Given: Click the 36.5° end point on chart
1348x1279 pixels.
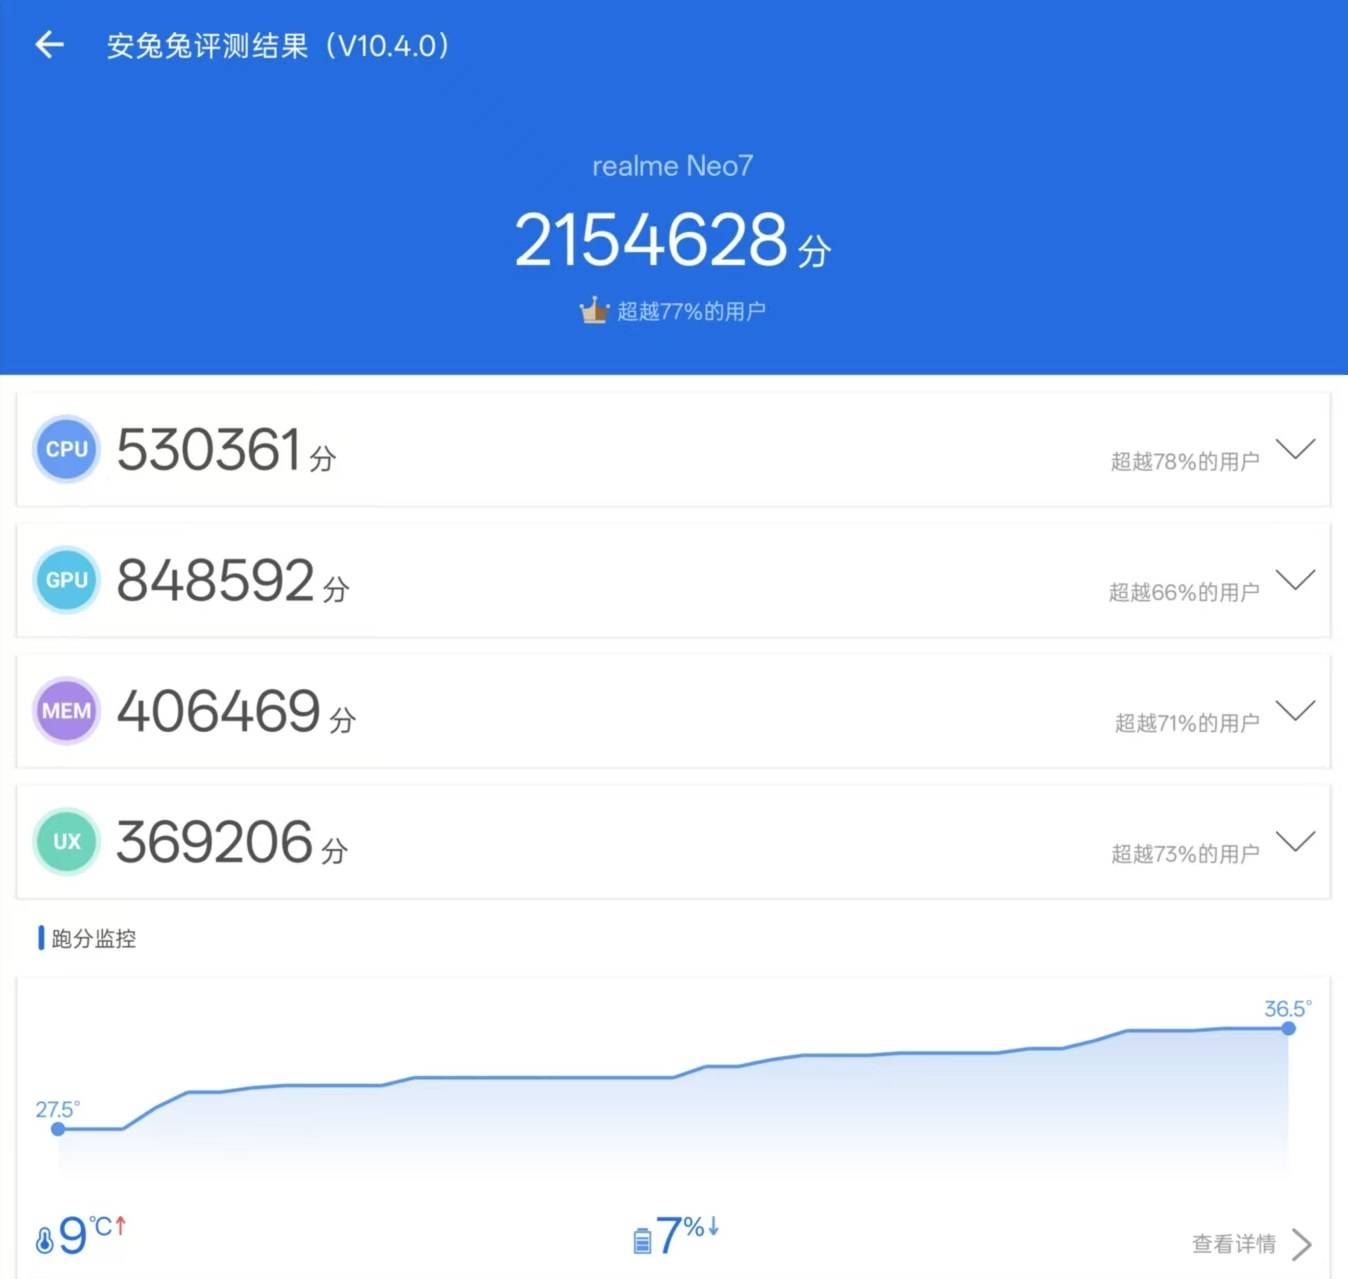Looking at the screenshot, I should click(x=1288, y=1028).
